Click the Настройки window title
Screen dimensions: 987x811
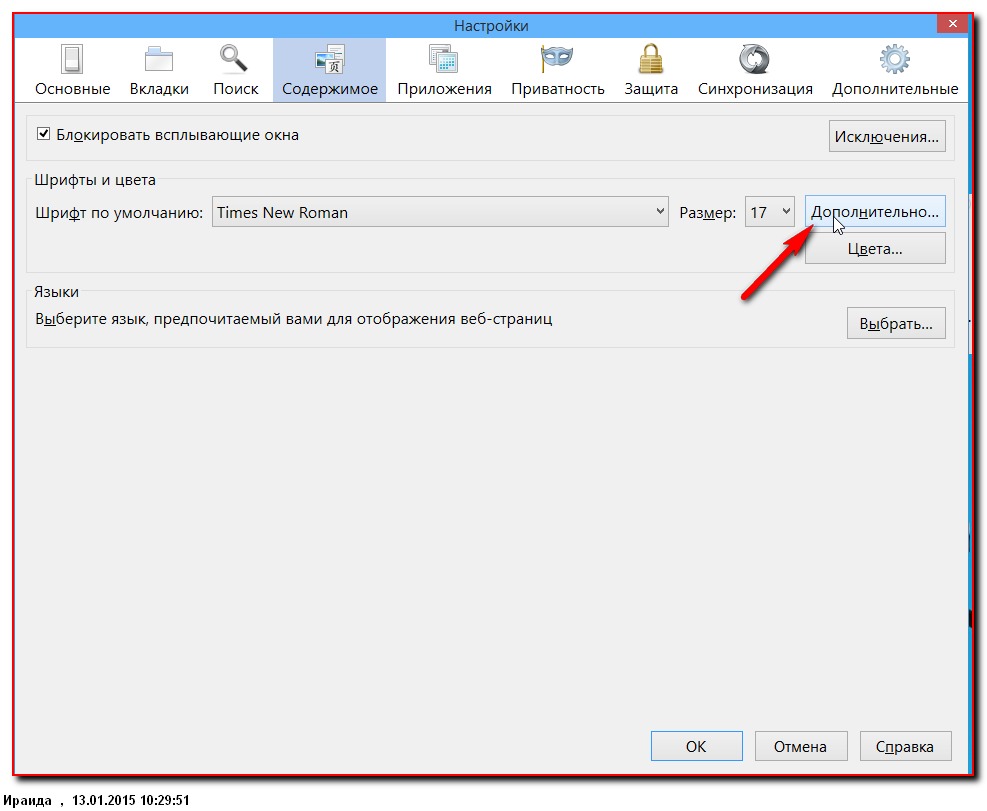click(x=491, y=26)
